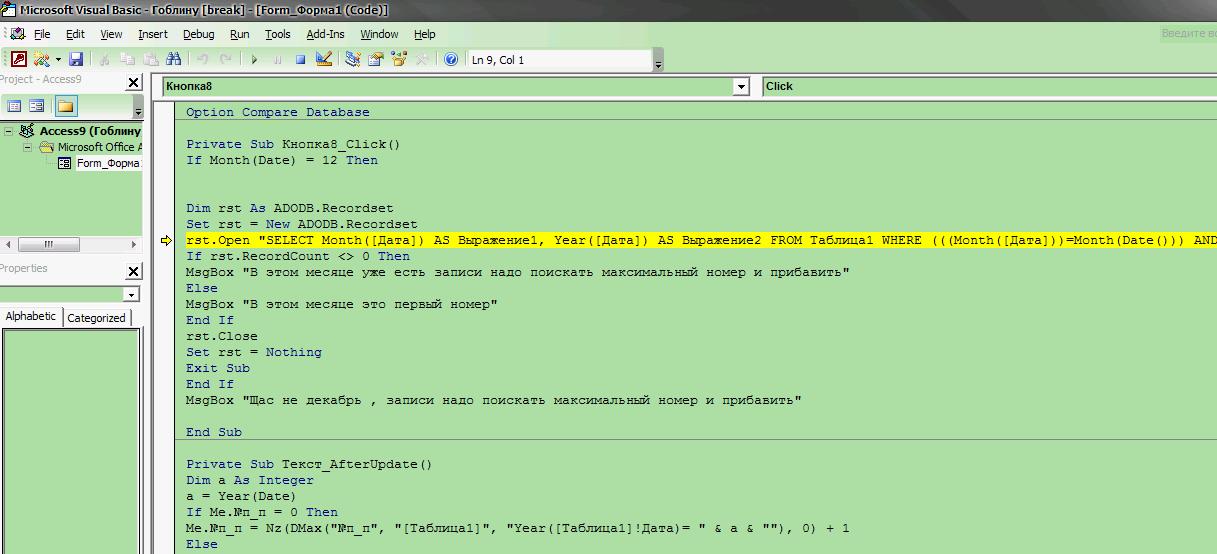Screen dimensions: 1217x554
Task: Switch to the Categorized tab
Action: (x=96, y=318)
